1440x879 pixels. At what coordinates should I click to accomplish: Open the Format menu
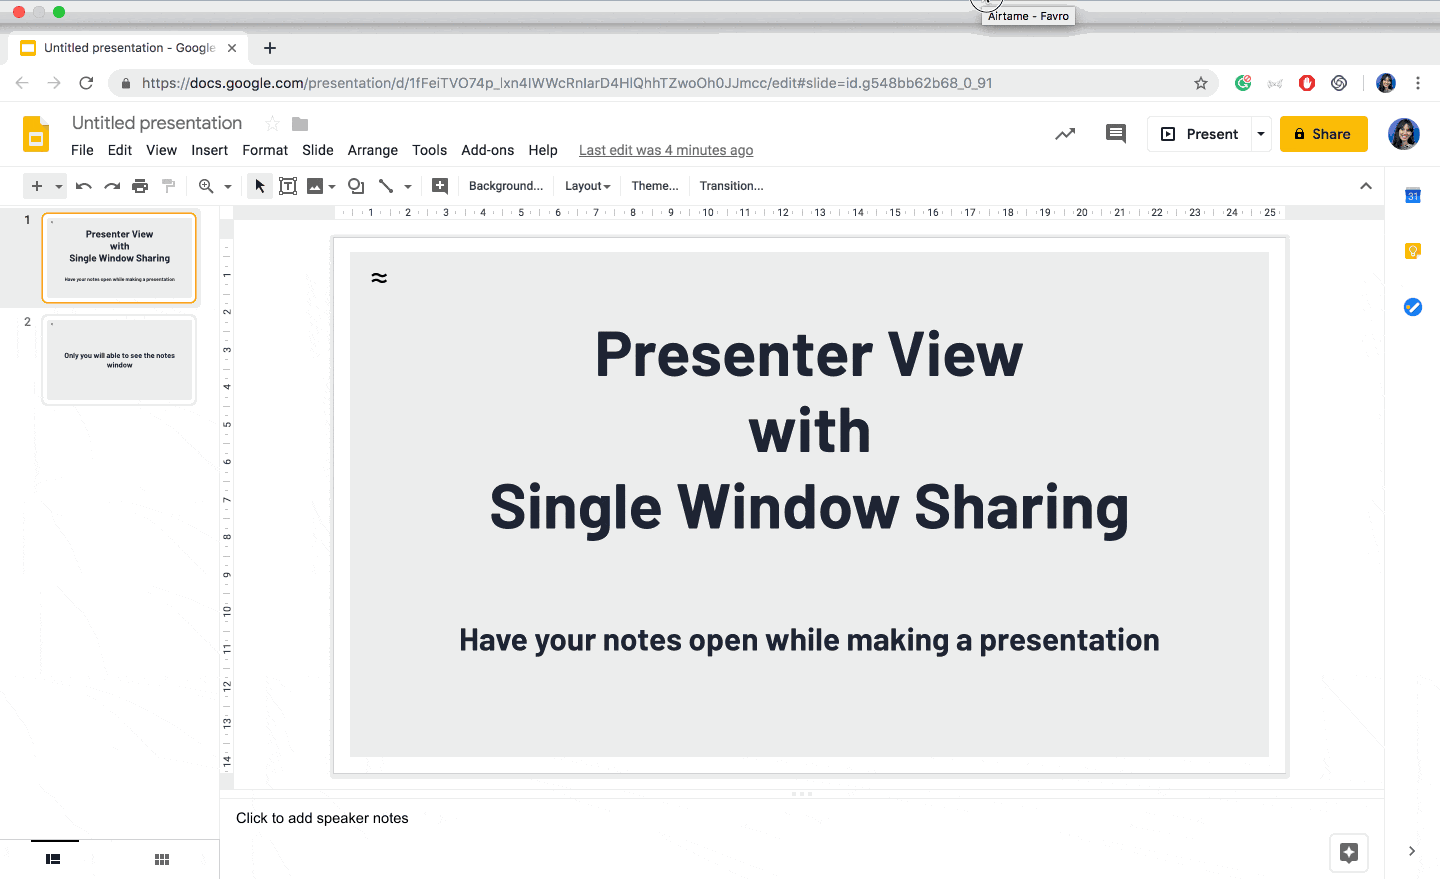pyautogui.click(x=265, y=150)
